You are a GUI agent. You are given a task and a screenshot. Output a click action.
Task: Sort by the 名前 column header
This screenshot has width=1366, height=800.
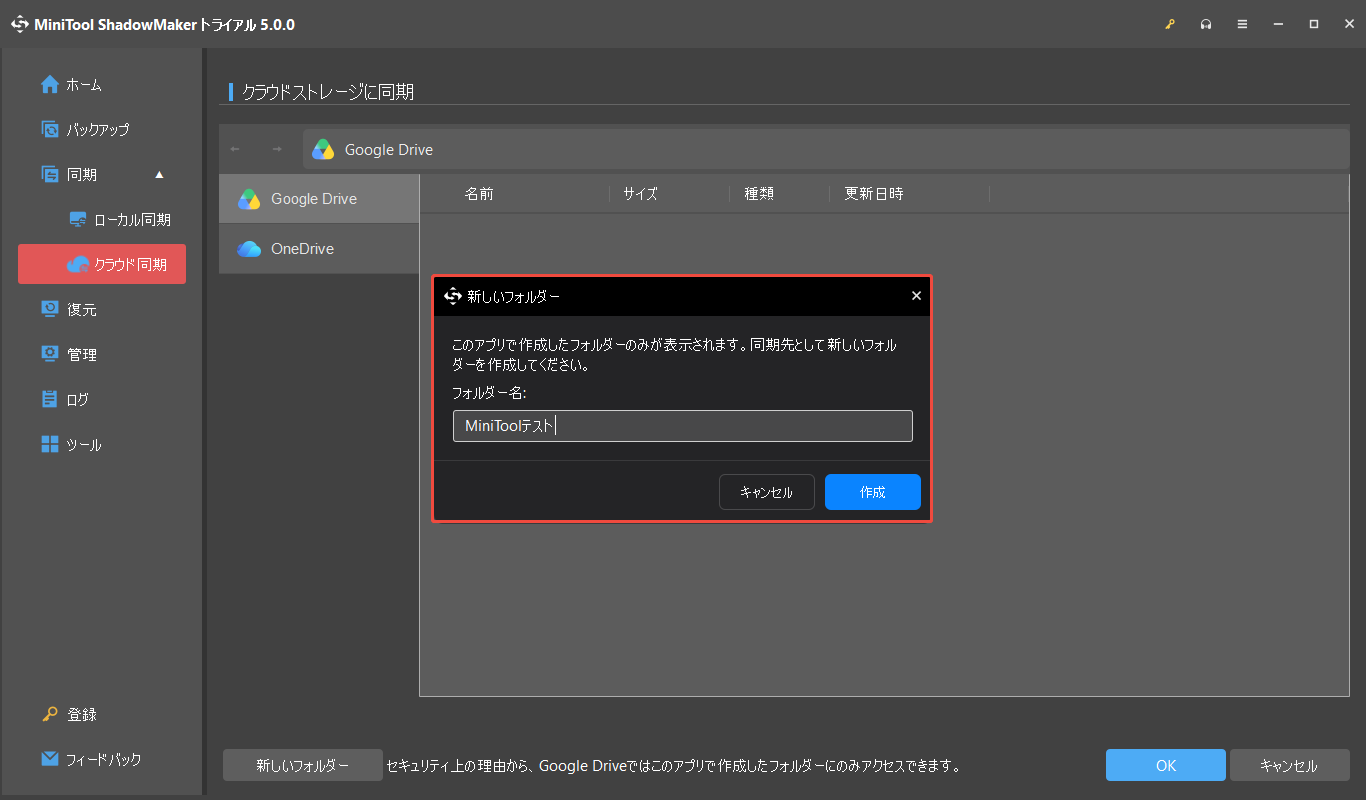pos(479,194)
